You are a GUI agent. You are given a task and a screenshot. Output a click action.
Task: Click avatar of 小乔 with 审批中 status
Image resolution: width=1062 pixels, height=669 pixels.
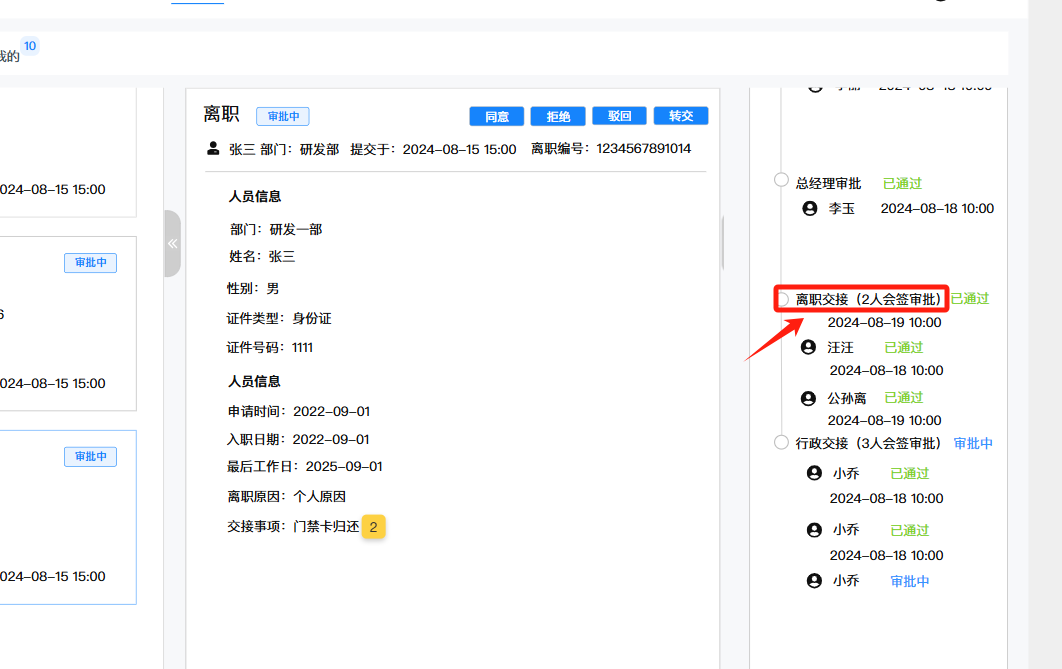(814, 581)
